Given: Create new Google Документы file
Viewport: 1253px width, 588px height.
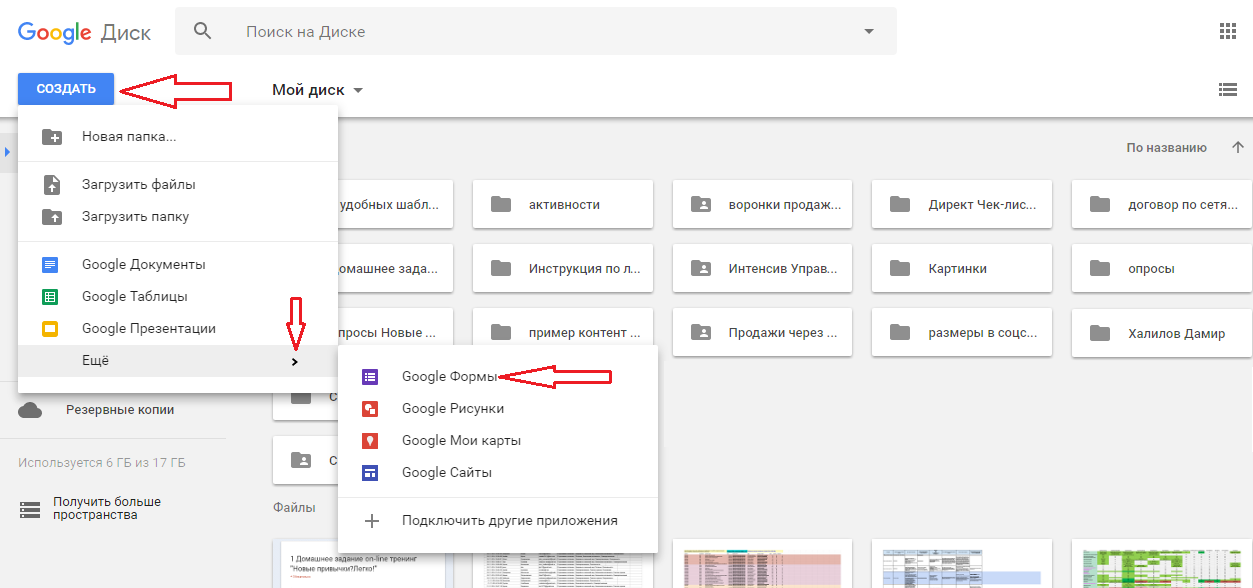Looking at the screenshot, I should [143, 265].
